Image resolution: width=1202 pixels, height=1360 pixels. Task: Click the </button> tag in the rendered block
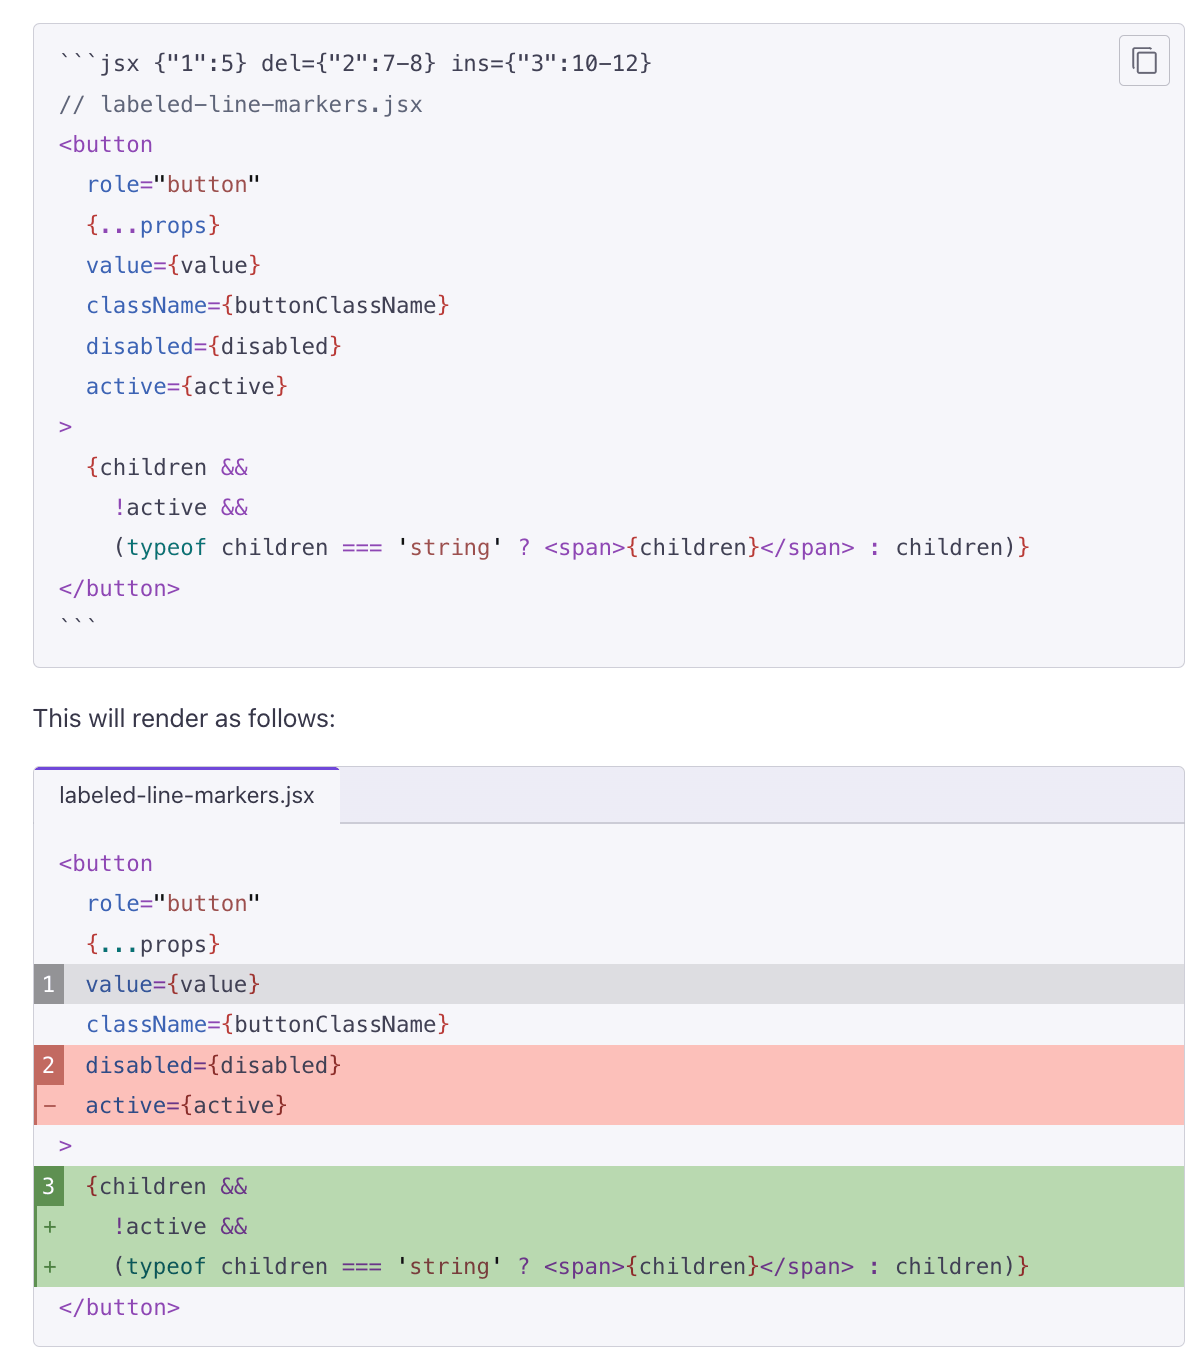119,1307
